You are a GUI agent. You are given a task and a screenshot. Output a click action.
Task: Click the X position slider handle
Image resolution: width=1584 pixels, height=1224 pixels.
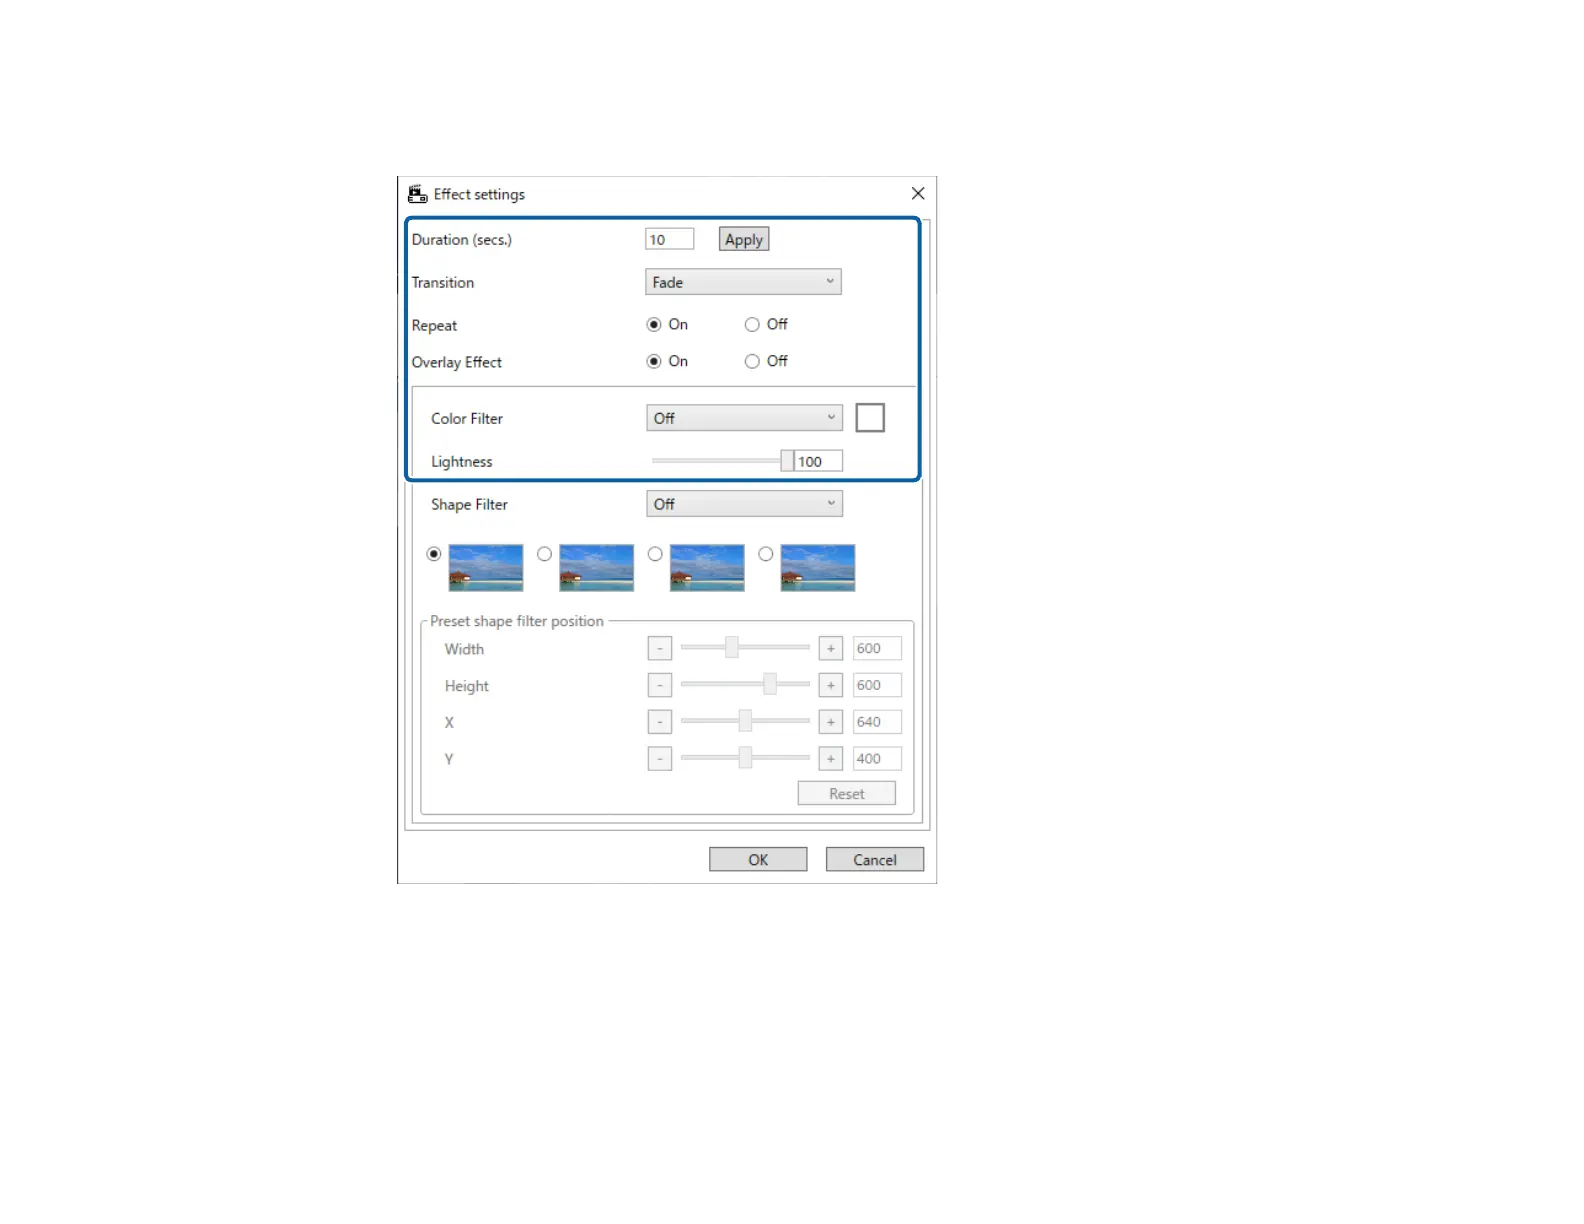point(745,721)
